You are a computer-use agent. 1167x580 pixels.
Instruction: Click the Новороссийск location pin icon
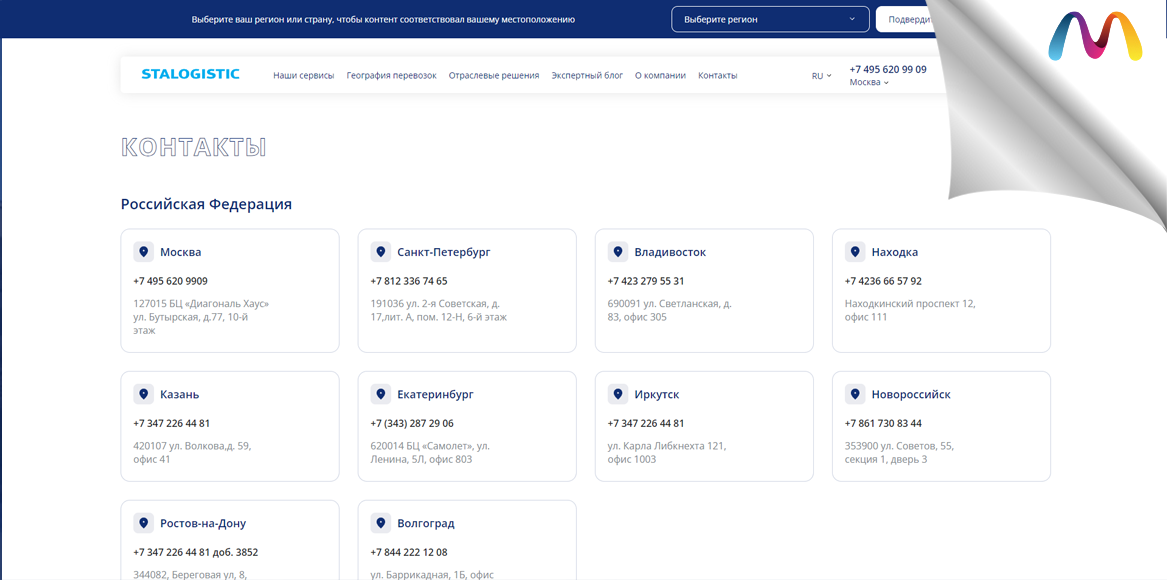tap(855, 395)
